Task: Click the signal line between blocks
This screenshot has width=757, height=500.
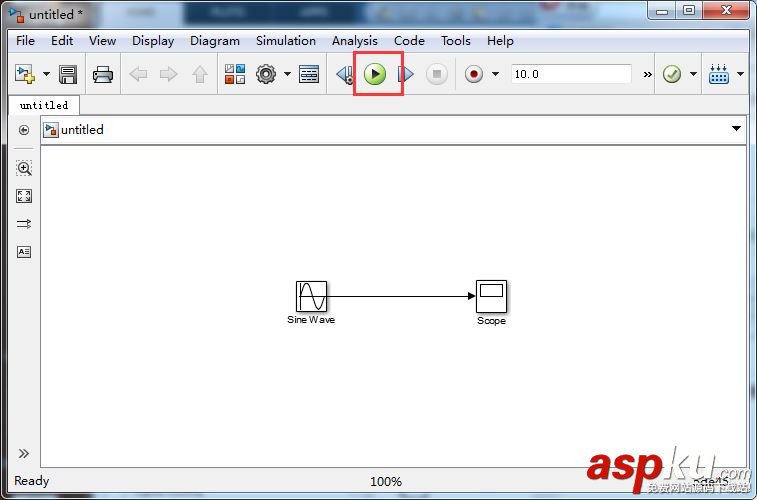Action: (x=401, y=296)
